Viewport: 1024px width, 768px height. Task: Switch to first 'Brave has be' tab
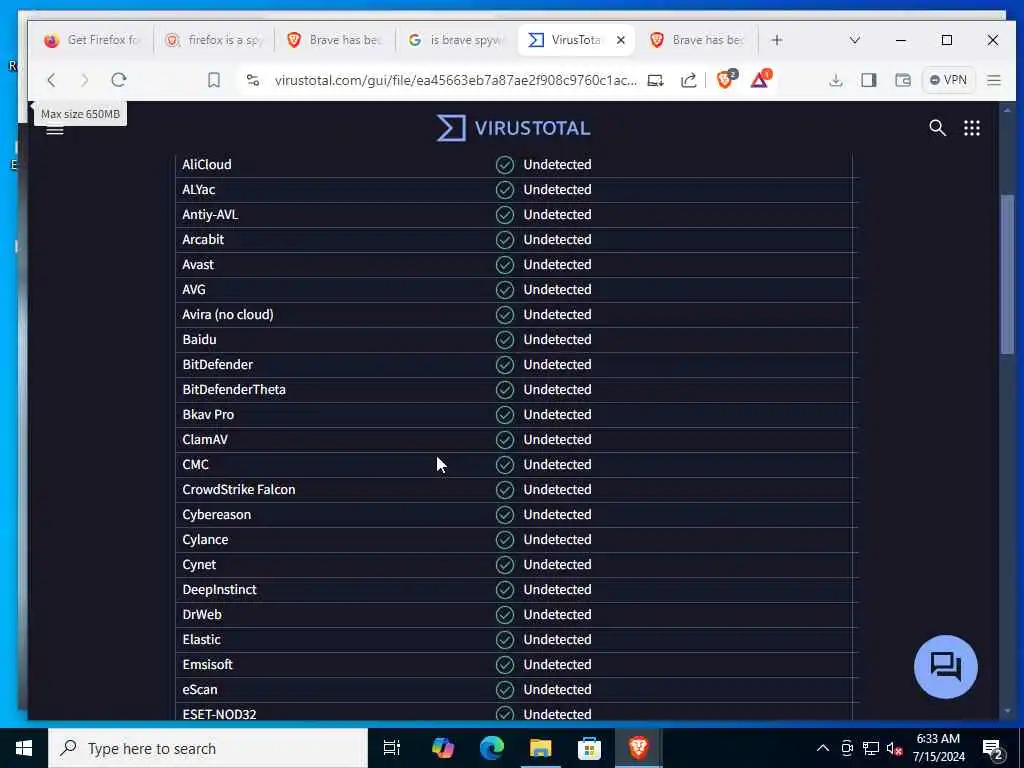click(335, 40)
